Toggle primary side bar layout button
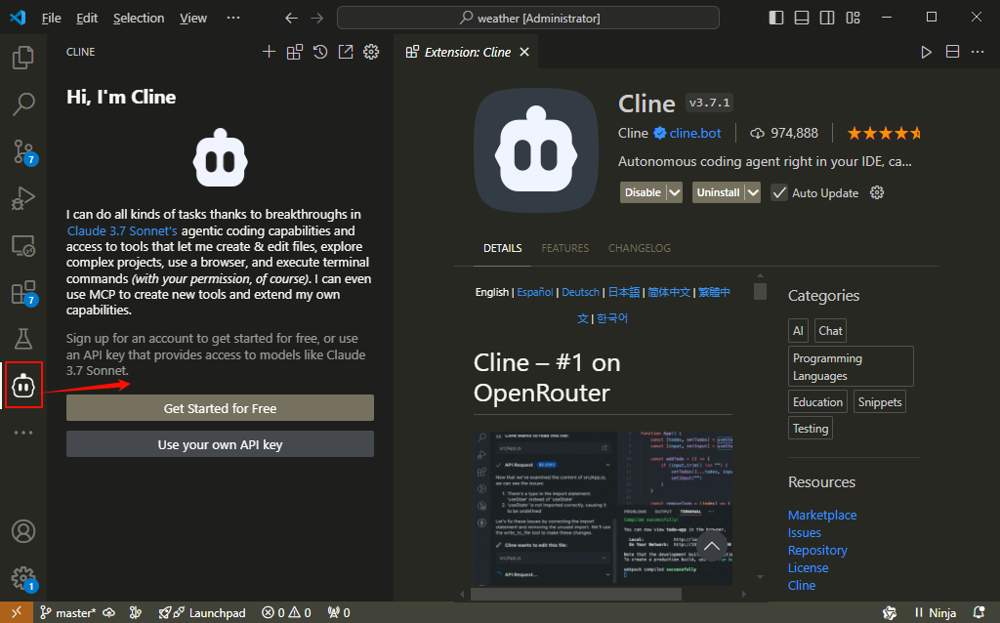Screen dimensions: 1000x623 pyautogui.click(x=776, y=18)
